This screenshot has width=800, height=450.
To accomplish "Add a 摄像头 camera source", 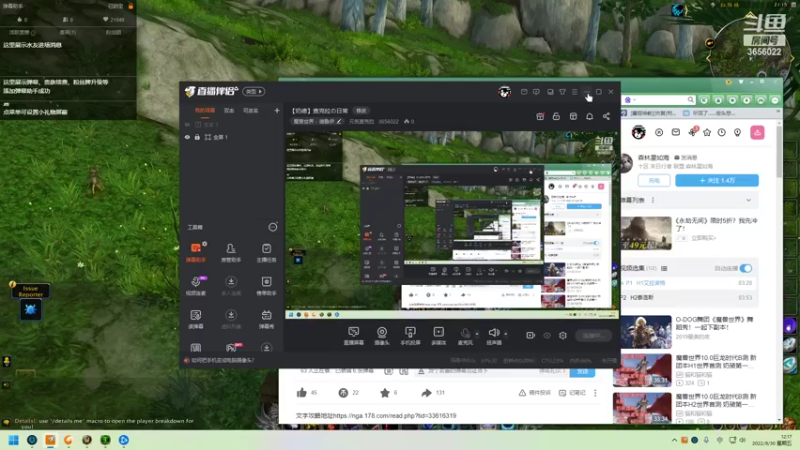I will click(382, 336).
